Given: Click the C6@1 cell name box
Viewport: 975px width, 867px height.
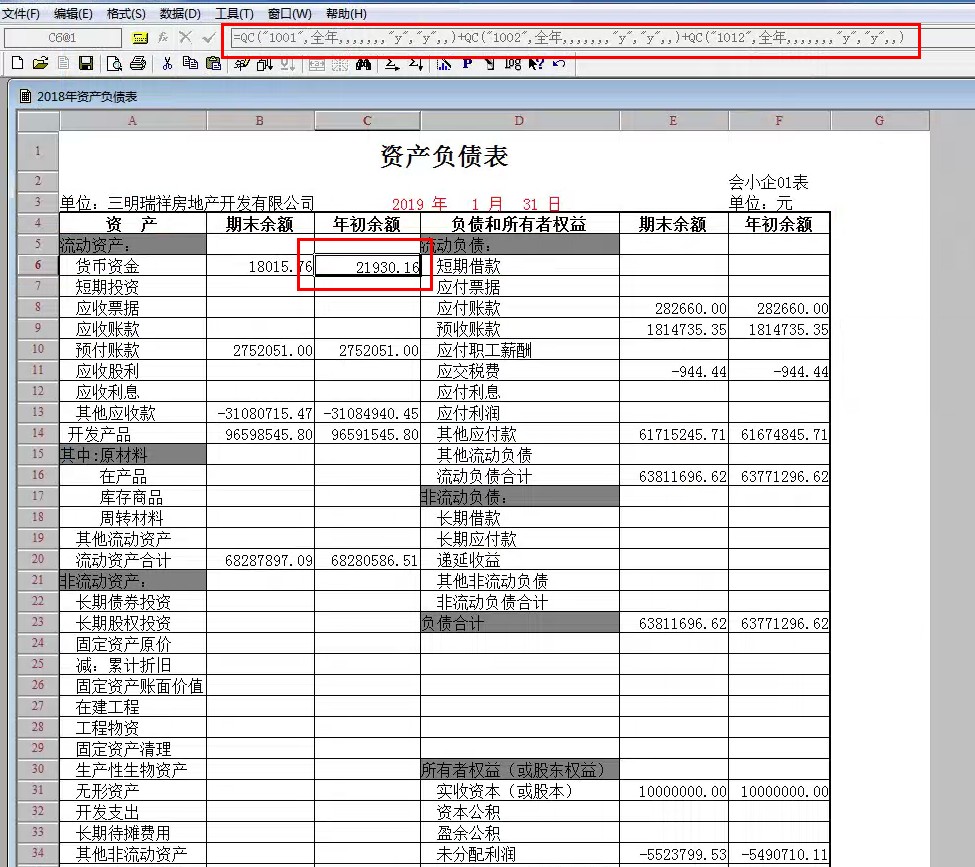Looking at the screenshot, I should click(x=62, y=38).
